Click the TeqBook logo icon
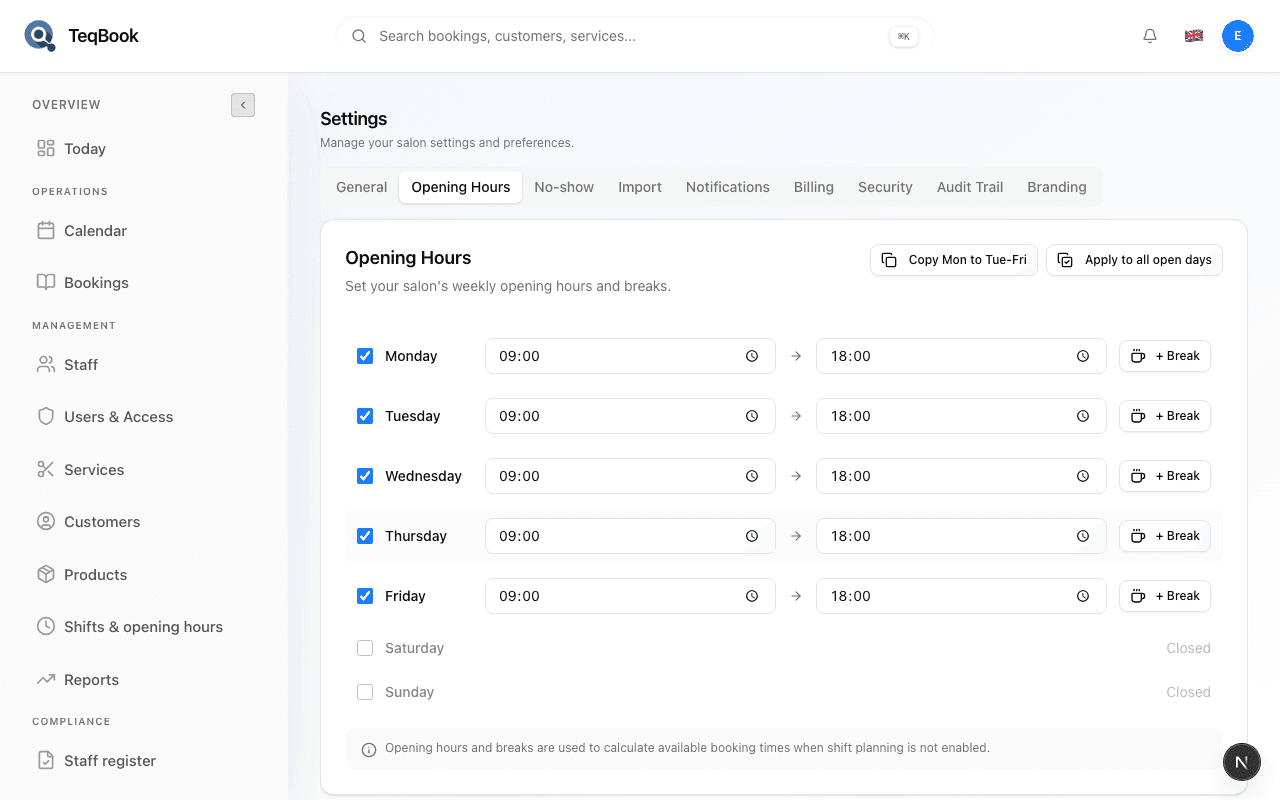Viewport: 1280px width, 800px height. 40,36
